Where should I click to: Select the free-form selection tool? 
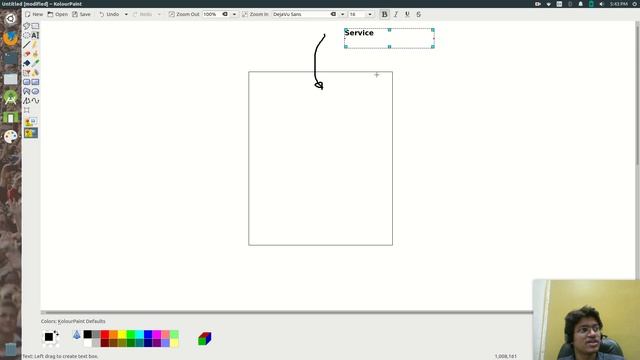pyautogui.click(x=27, y=26)
